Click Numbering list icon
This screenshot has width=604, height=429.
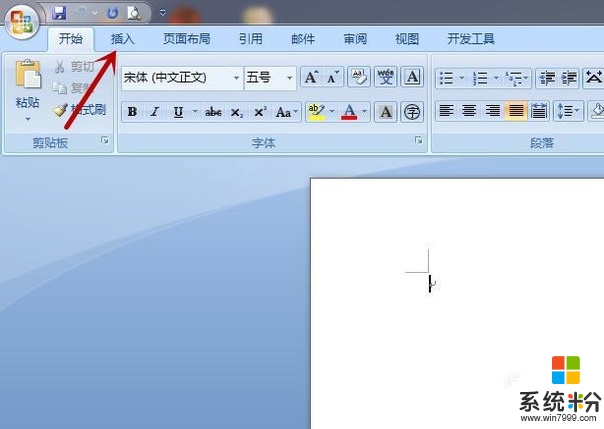point(480,78)
